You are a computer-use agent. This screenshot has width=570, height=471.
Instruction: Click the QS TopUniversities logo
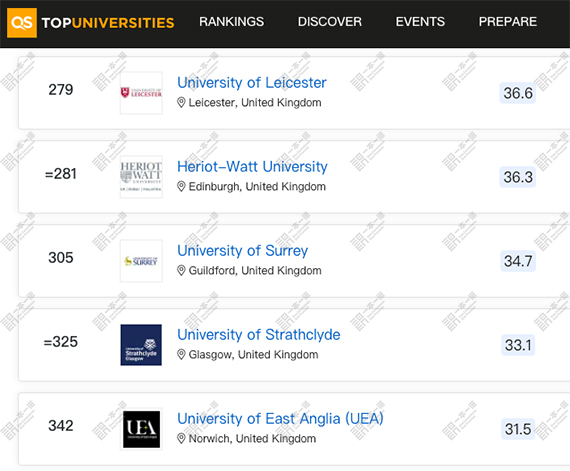[x=91, y=23]
